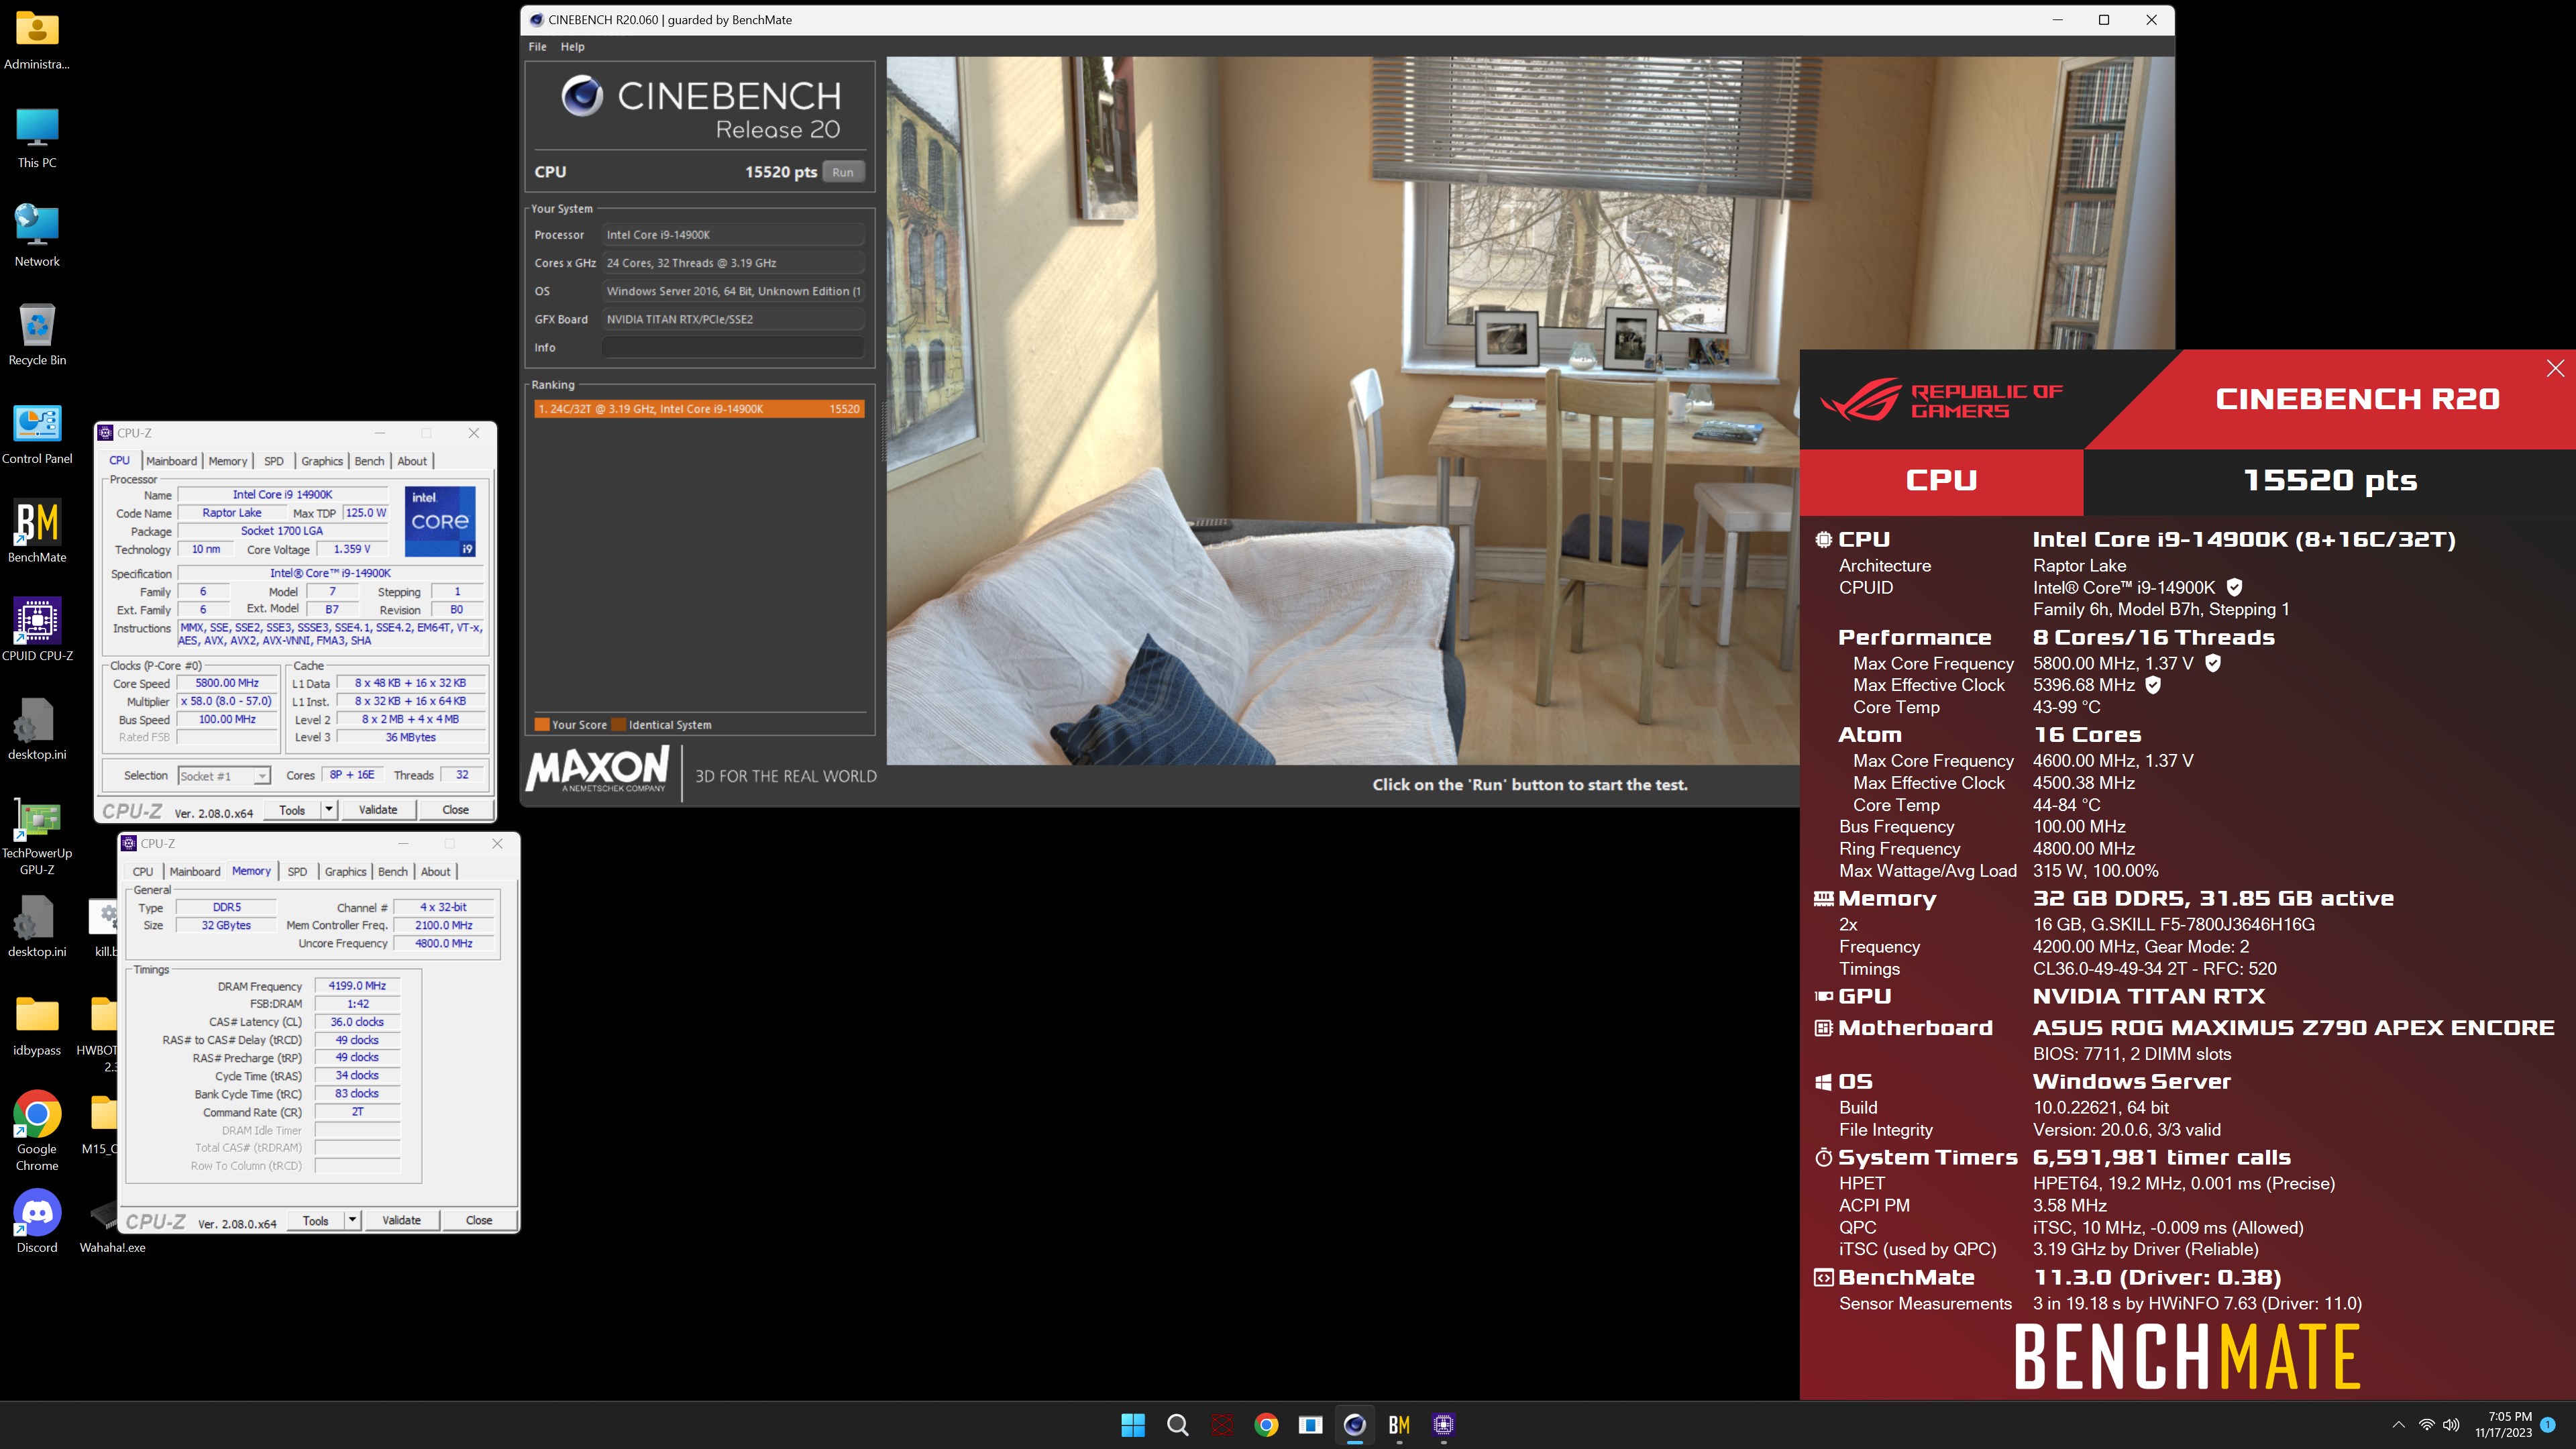
Task: Launch TechPowerUp GPU-Z desktop shortcut
Action: tap(37, 836)
